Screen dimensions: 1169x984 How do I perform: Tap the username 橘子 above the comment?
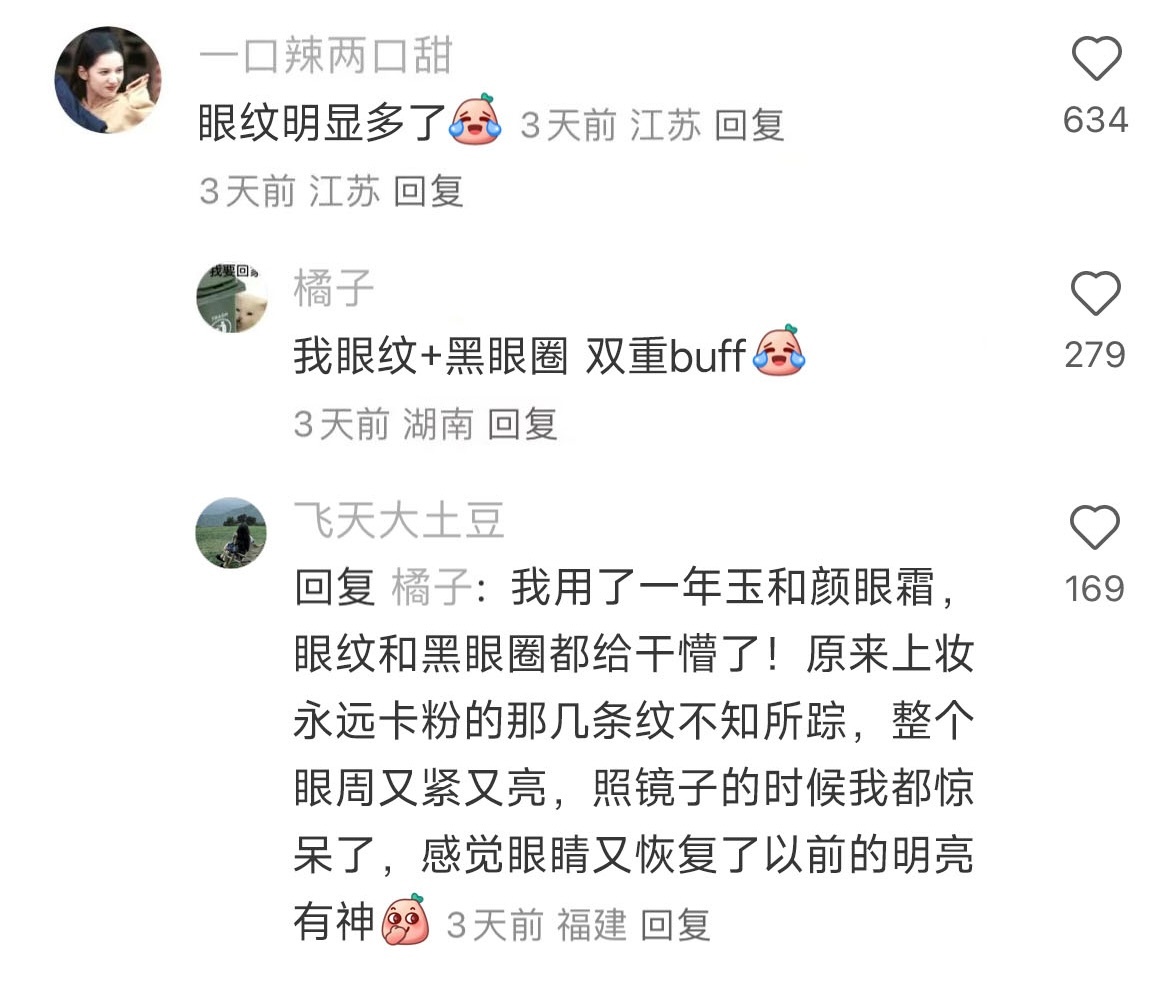coord(333,288)
